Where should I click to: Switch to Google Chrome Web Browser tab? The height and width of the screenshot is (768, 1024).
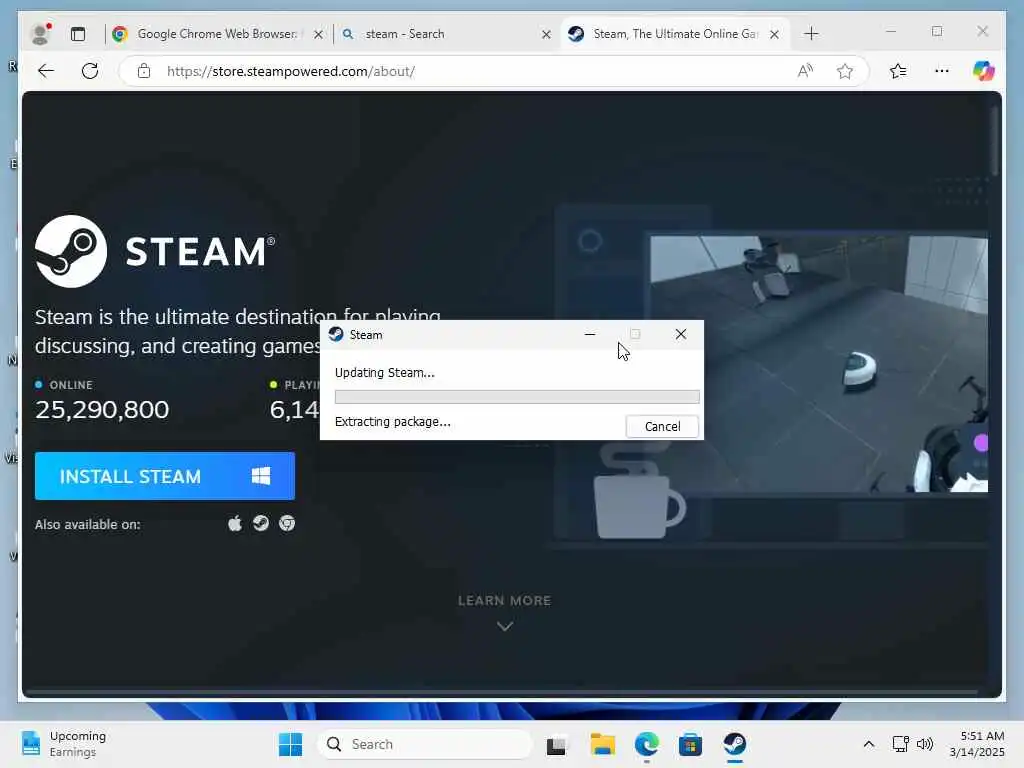point(217,34)
